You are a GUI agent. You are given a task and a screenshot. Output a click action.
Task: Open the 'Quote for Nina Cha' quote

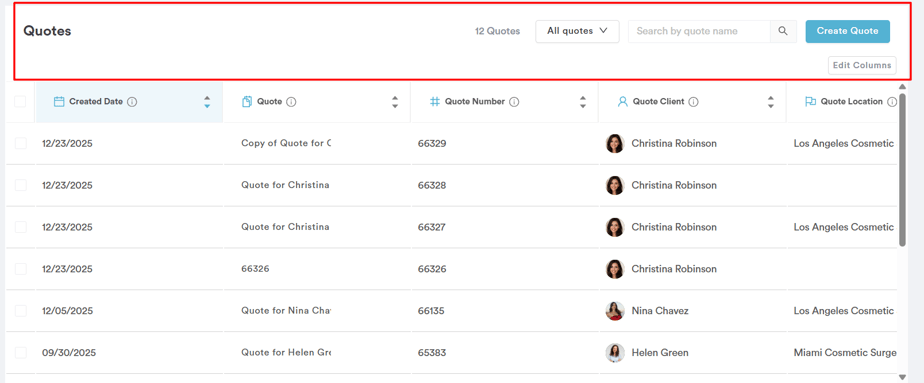click(x=286, y=311)
